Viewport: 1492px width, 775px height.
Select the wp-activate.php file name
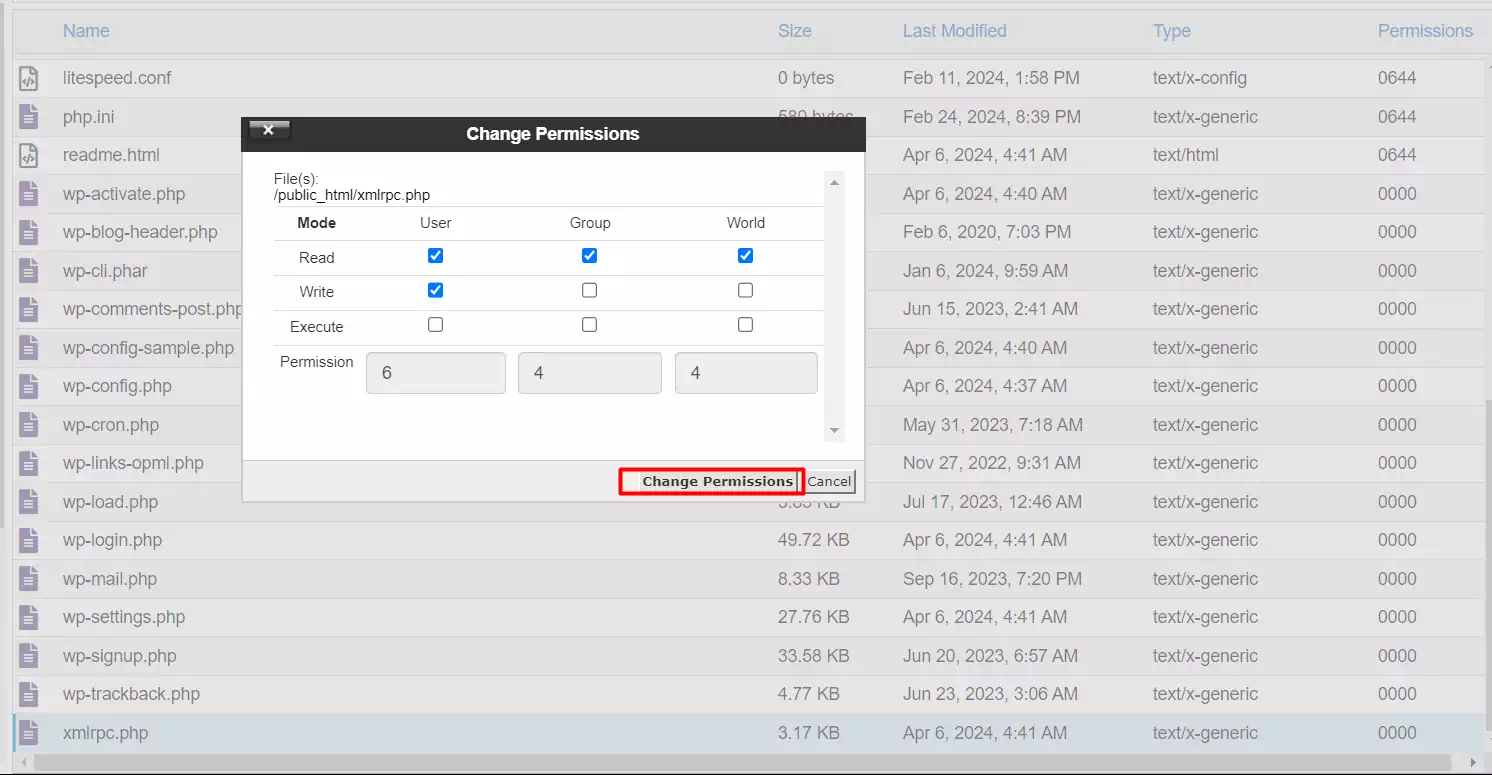click(124, 194)
